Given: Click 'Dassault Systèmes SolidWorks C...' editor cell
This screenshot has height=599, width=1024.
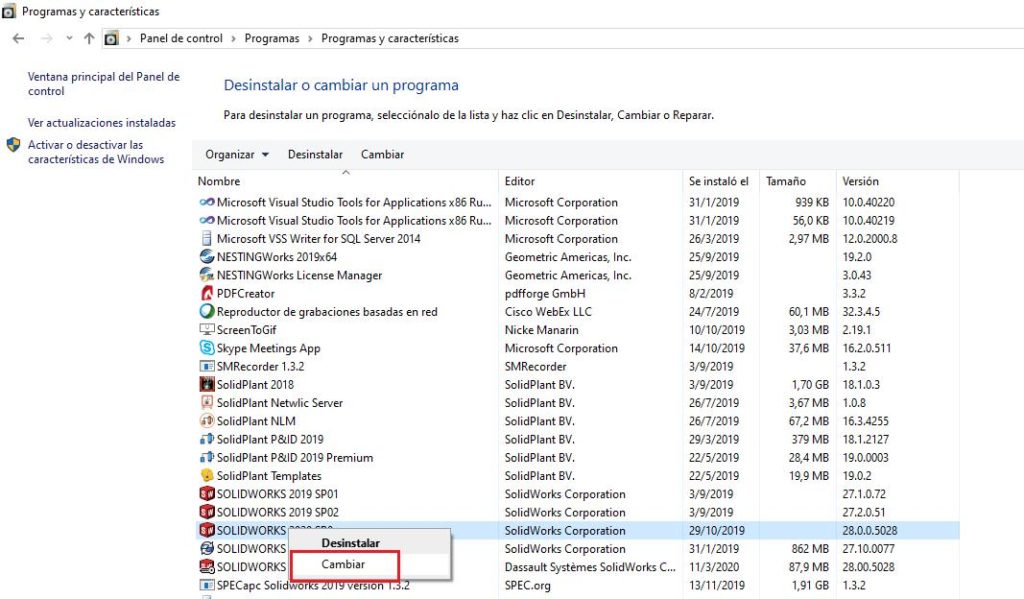Looking at the screenshot, I should [x=590, y=567].
